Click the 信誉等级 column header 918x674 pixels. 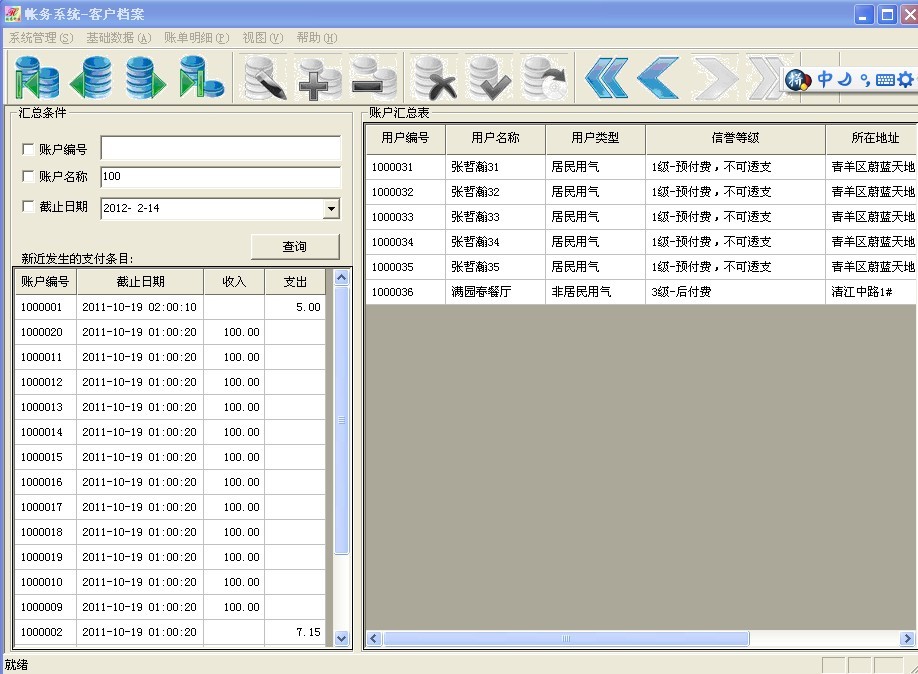click(x=735, y=138)
